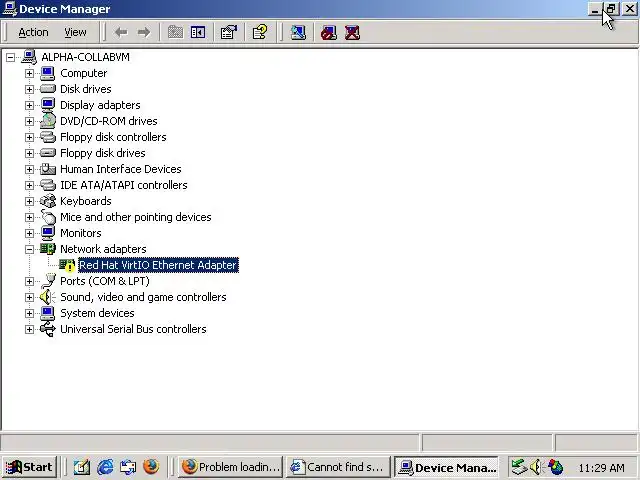Image resolution: width=640 pixels, height=480 pixels.
Task: Select the Human Interface Devices icon
Action: (x=48, y=169)
